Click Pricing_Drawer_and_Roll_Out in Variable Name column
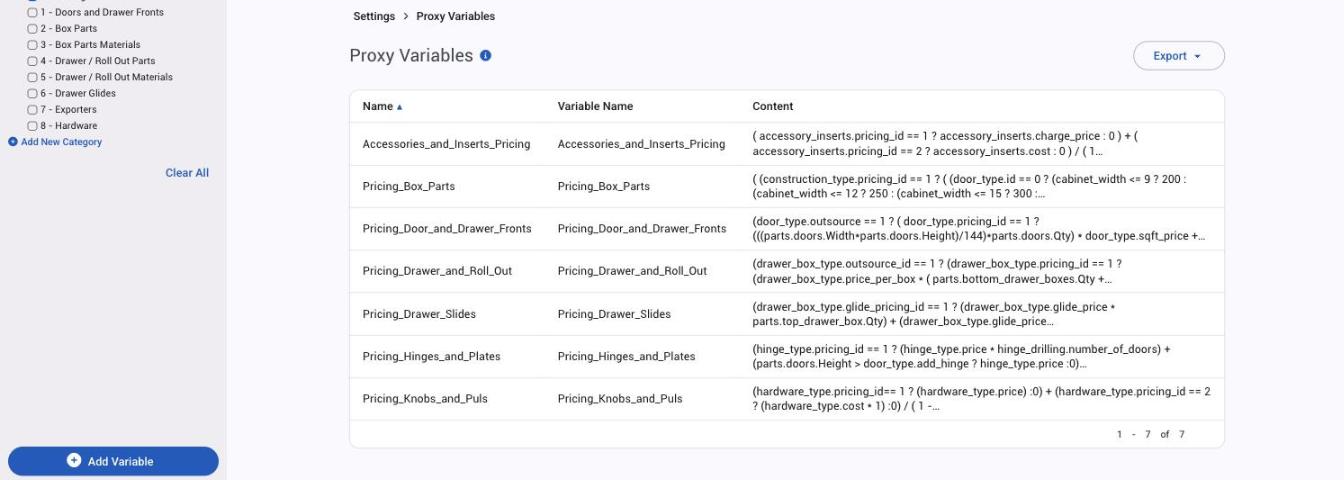The image size is (1344, 480). pos(632,271)
